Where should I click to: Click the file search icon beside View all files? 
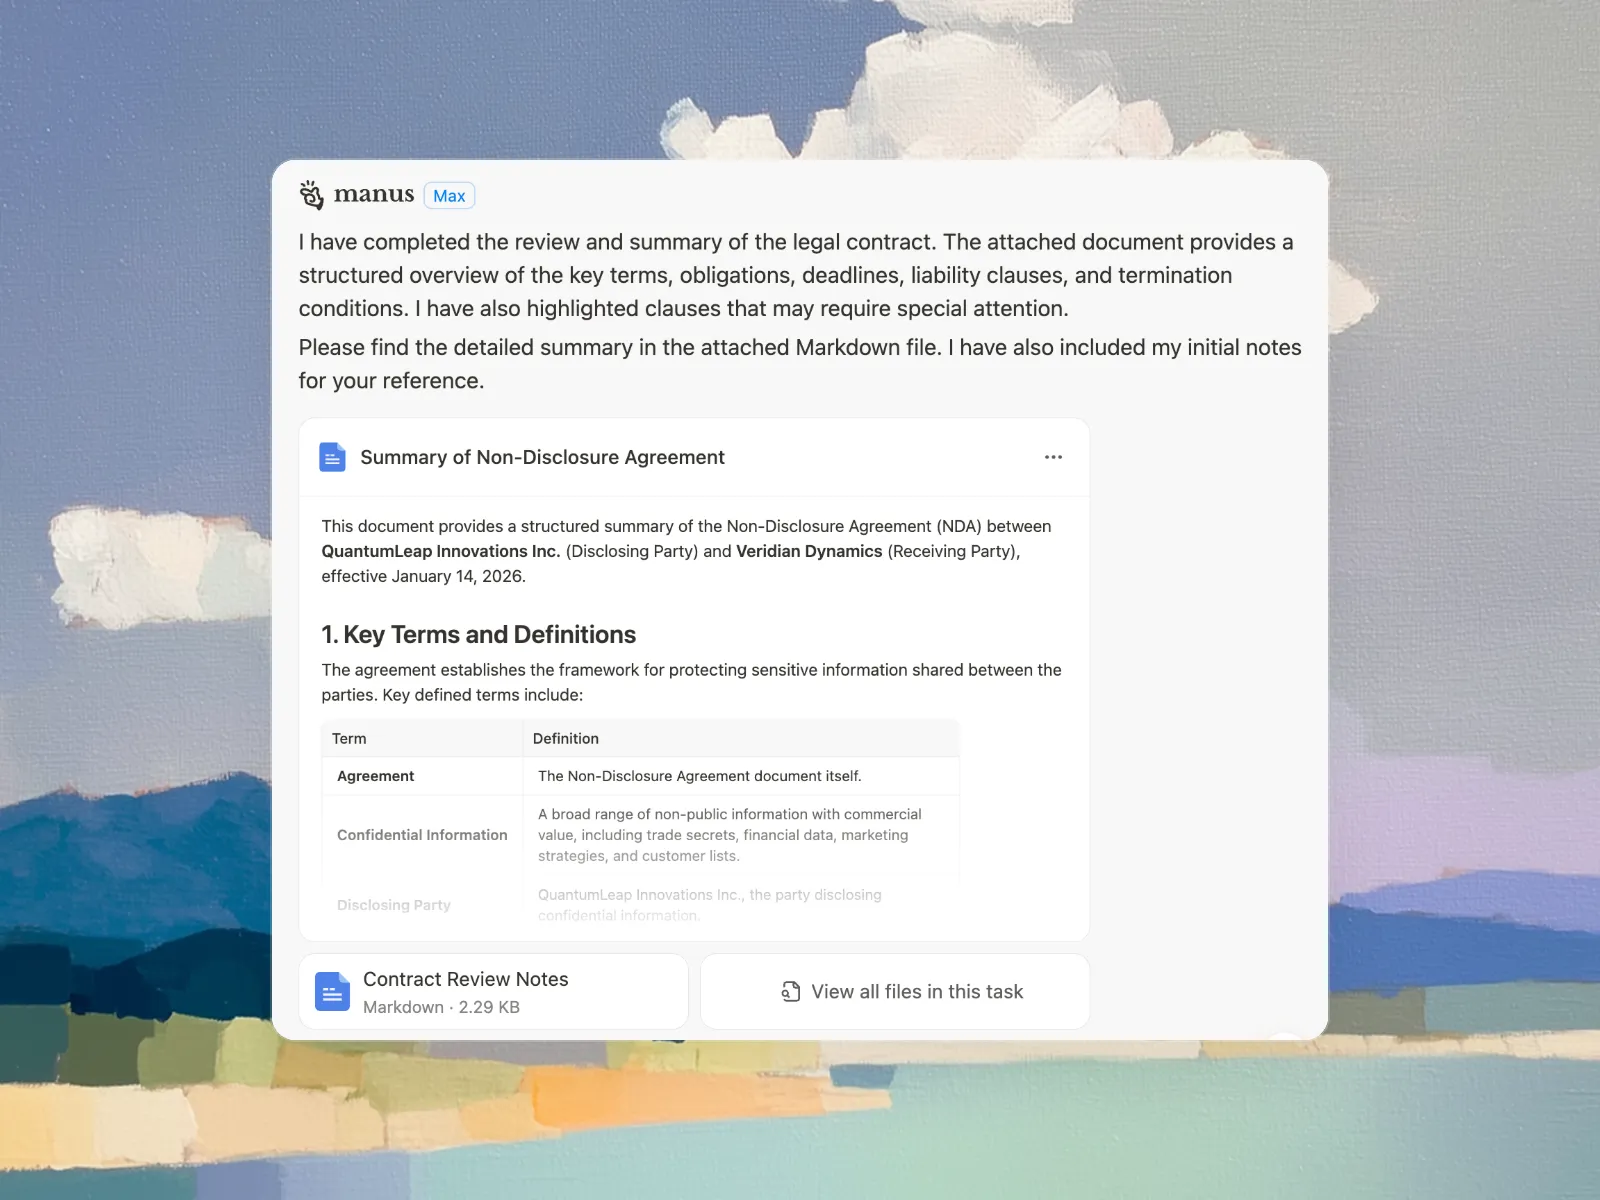click(790, 991)
